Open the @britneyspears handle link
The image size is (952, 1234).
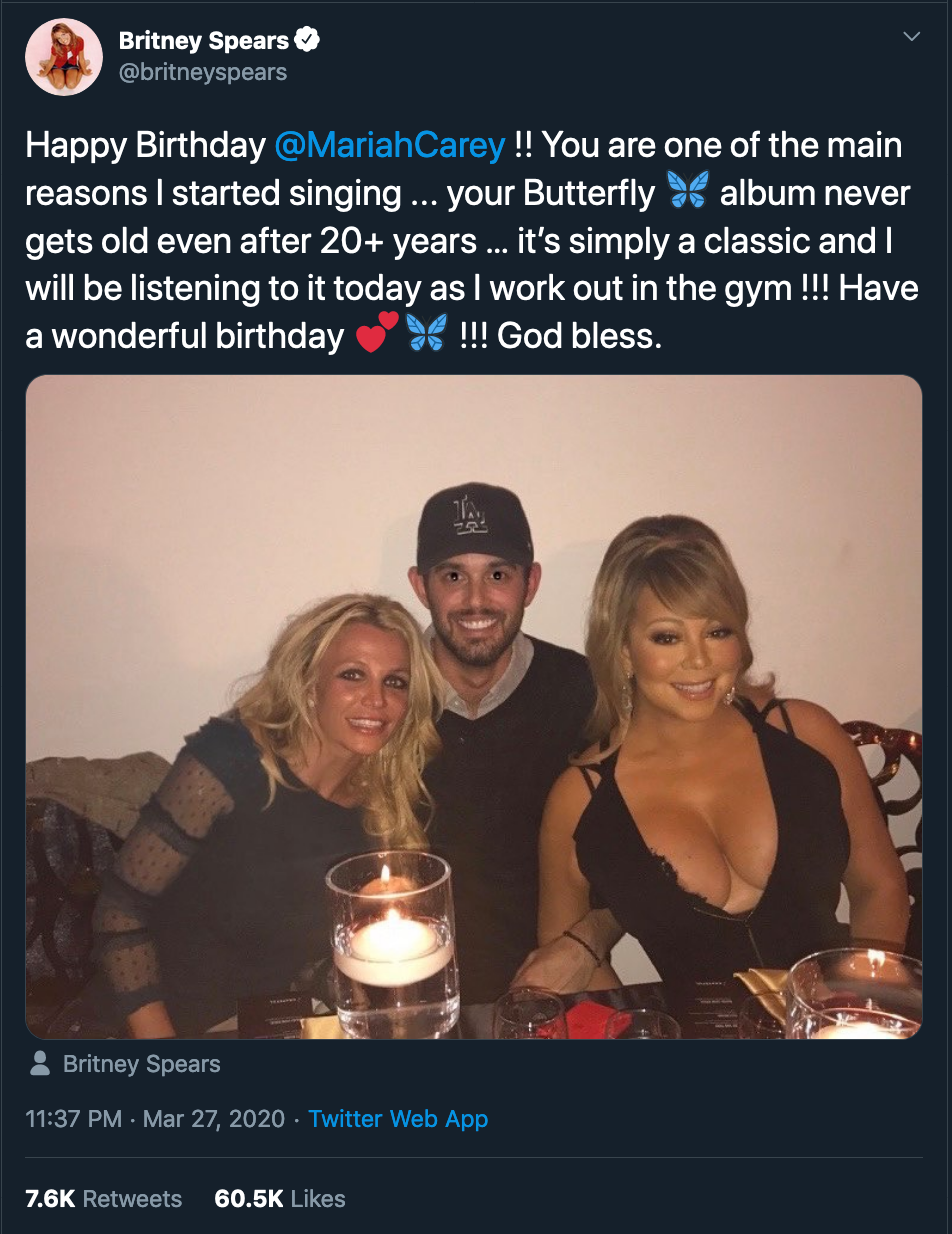(x=203, y=72)
